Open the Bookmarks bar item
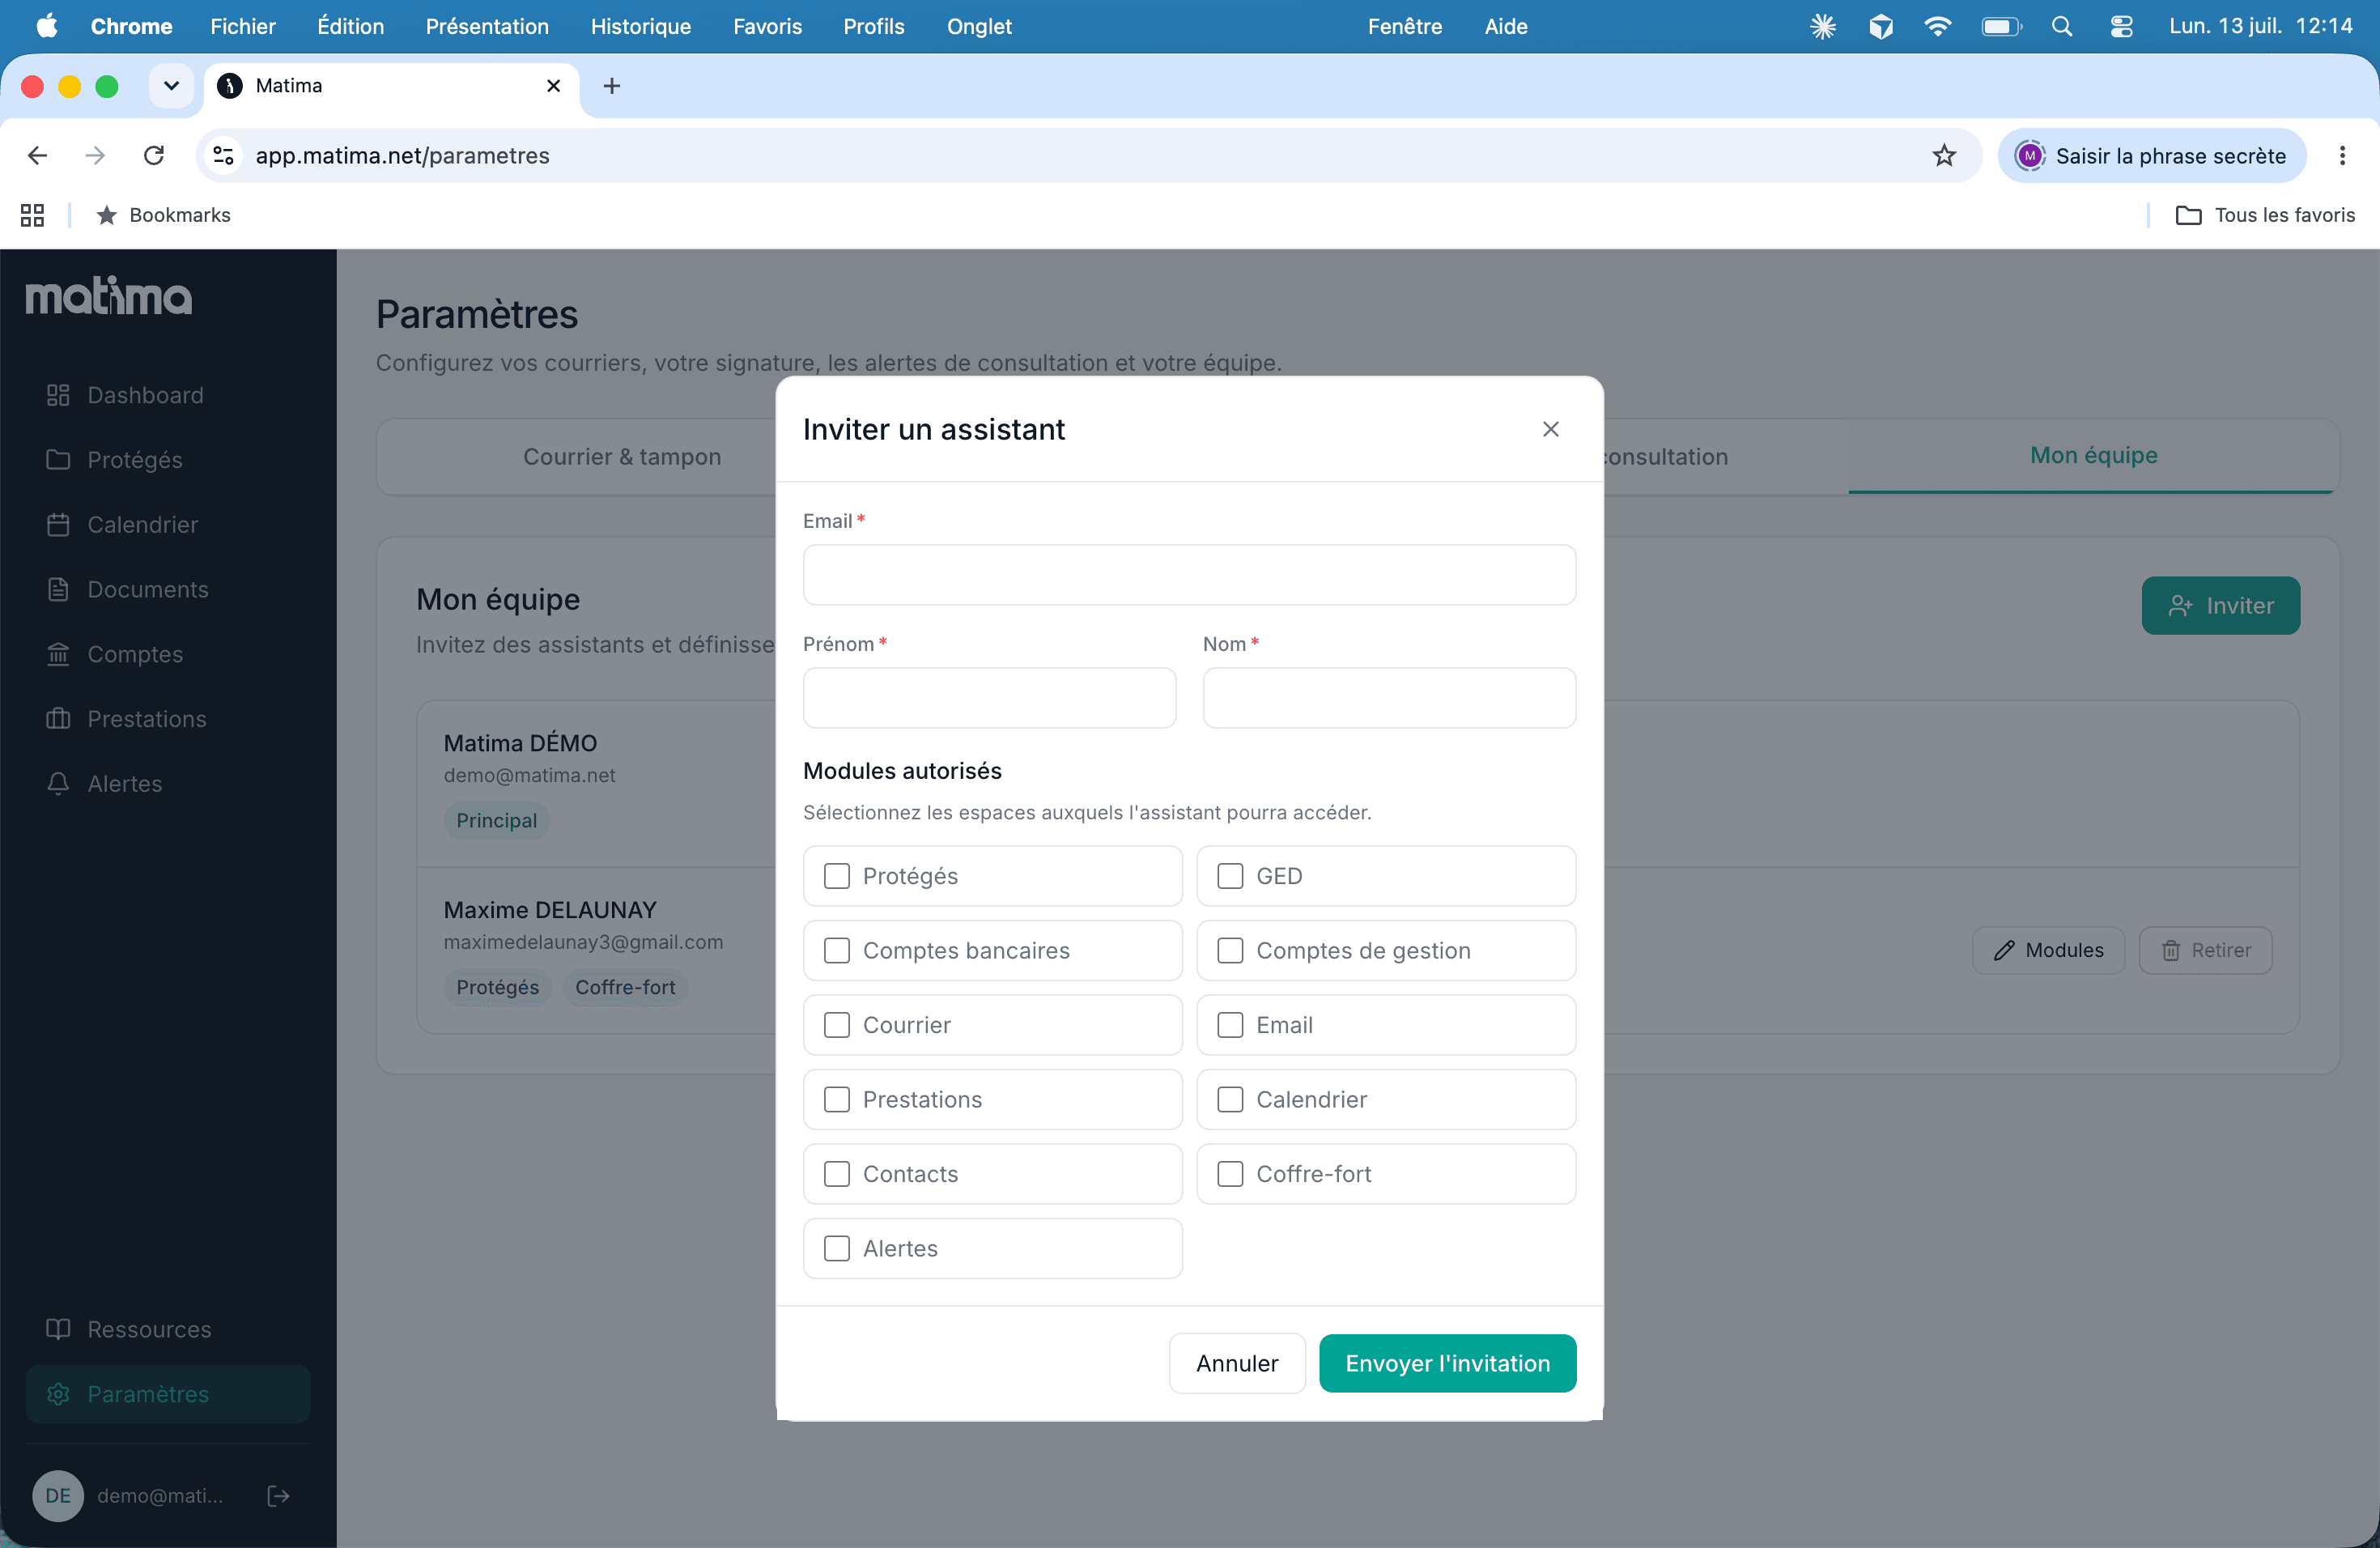The width and height of the screenshot is (2380, 1548). tap(163, 215)
